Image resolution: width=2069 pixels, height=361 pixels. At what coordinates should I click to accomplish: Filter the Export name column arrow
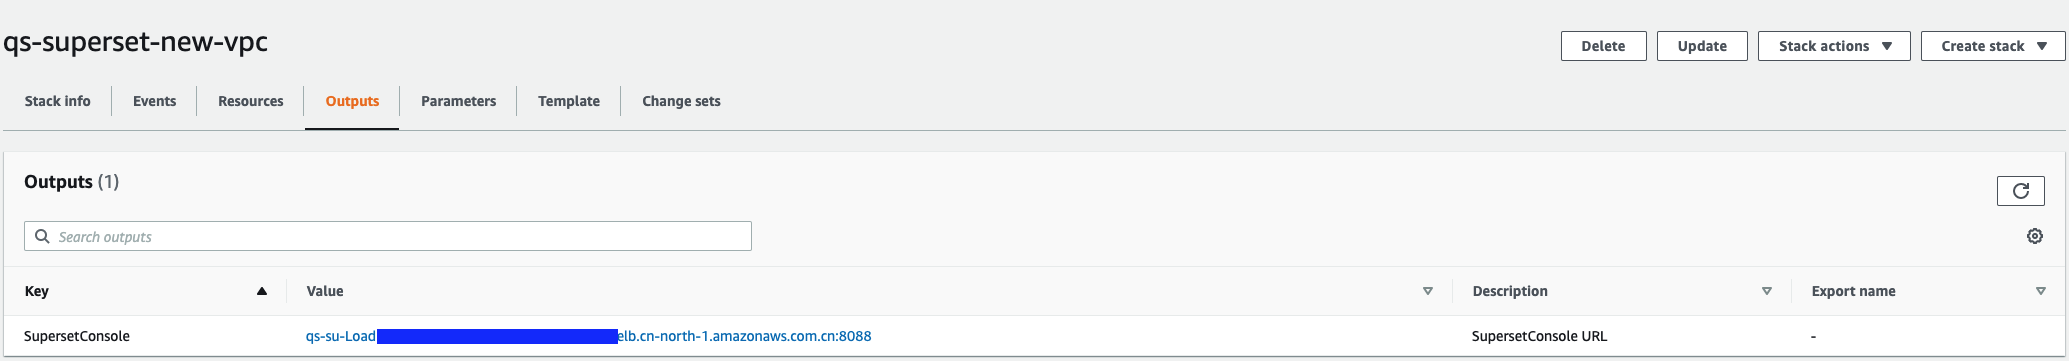point(2040,291)
